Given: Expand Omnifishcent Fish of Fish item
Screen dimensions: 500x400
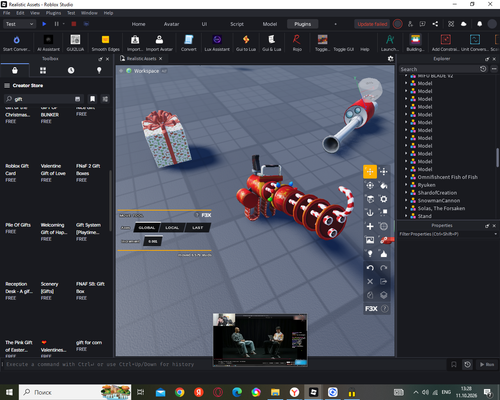Looking at the screenshot, I should pyautogui.click(x=406, y=177).
